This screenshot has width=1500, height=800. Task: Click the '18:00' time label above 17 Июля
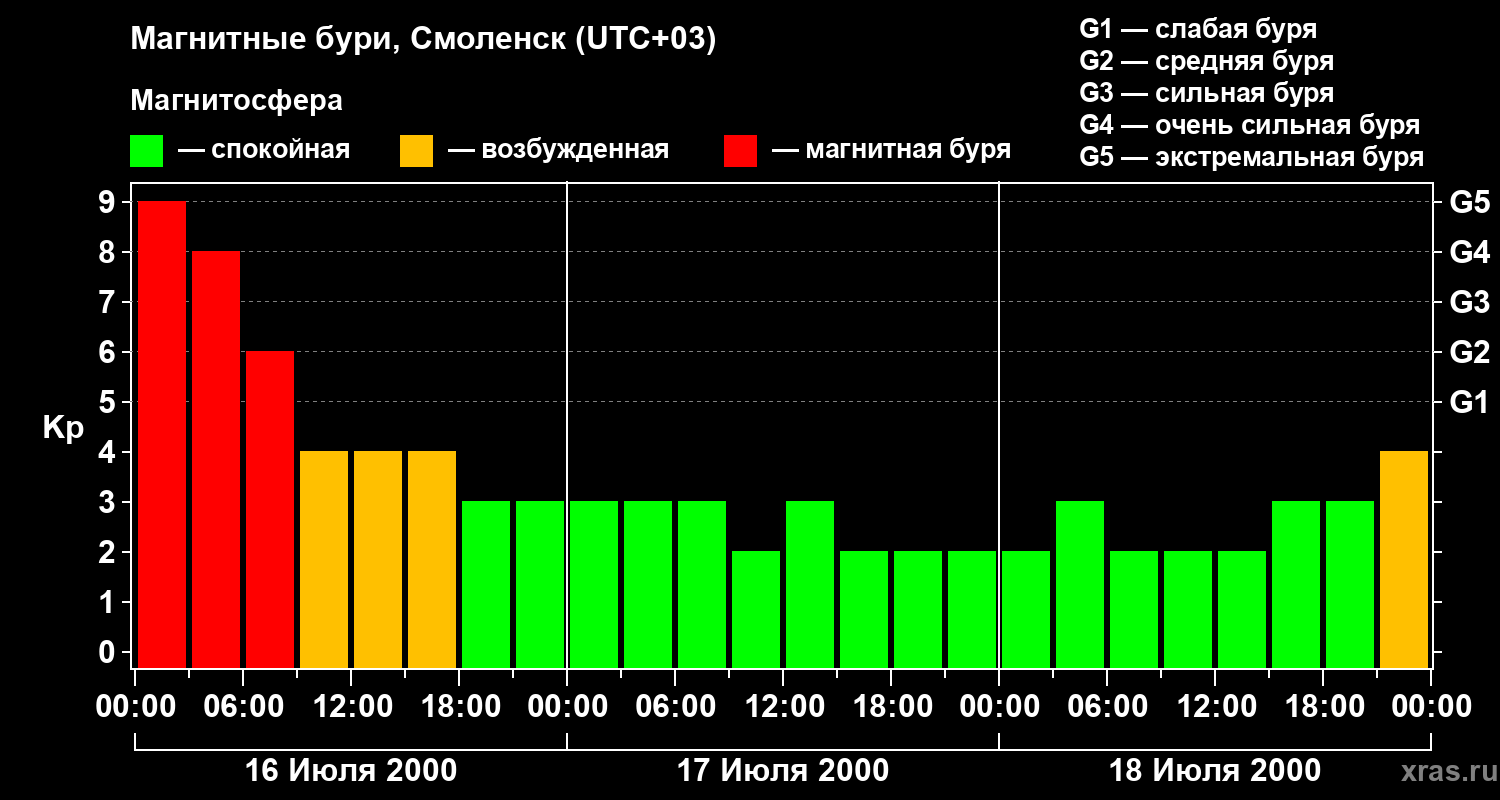pos(891,706)
